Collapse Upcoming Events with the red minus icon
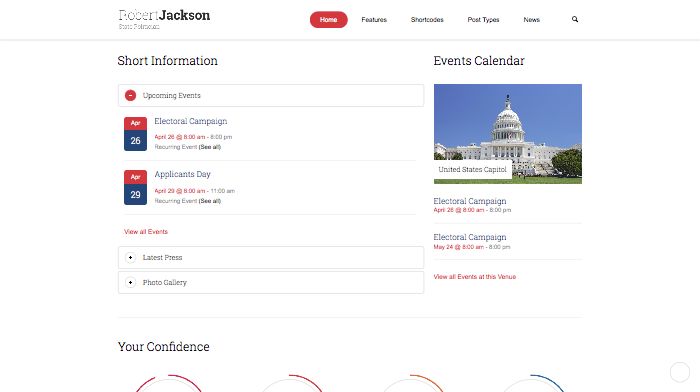700x392 pixels. [130, 95]
